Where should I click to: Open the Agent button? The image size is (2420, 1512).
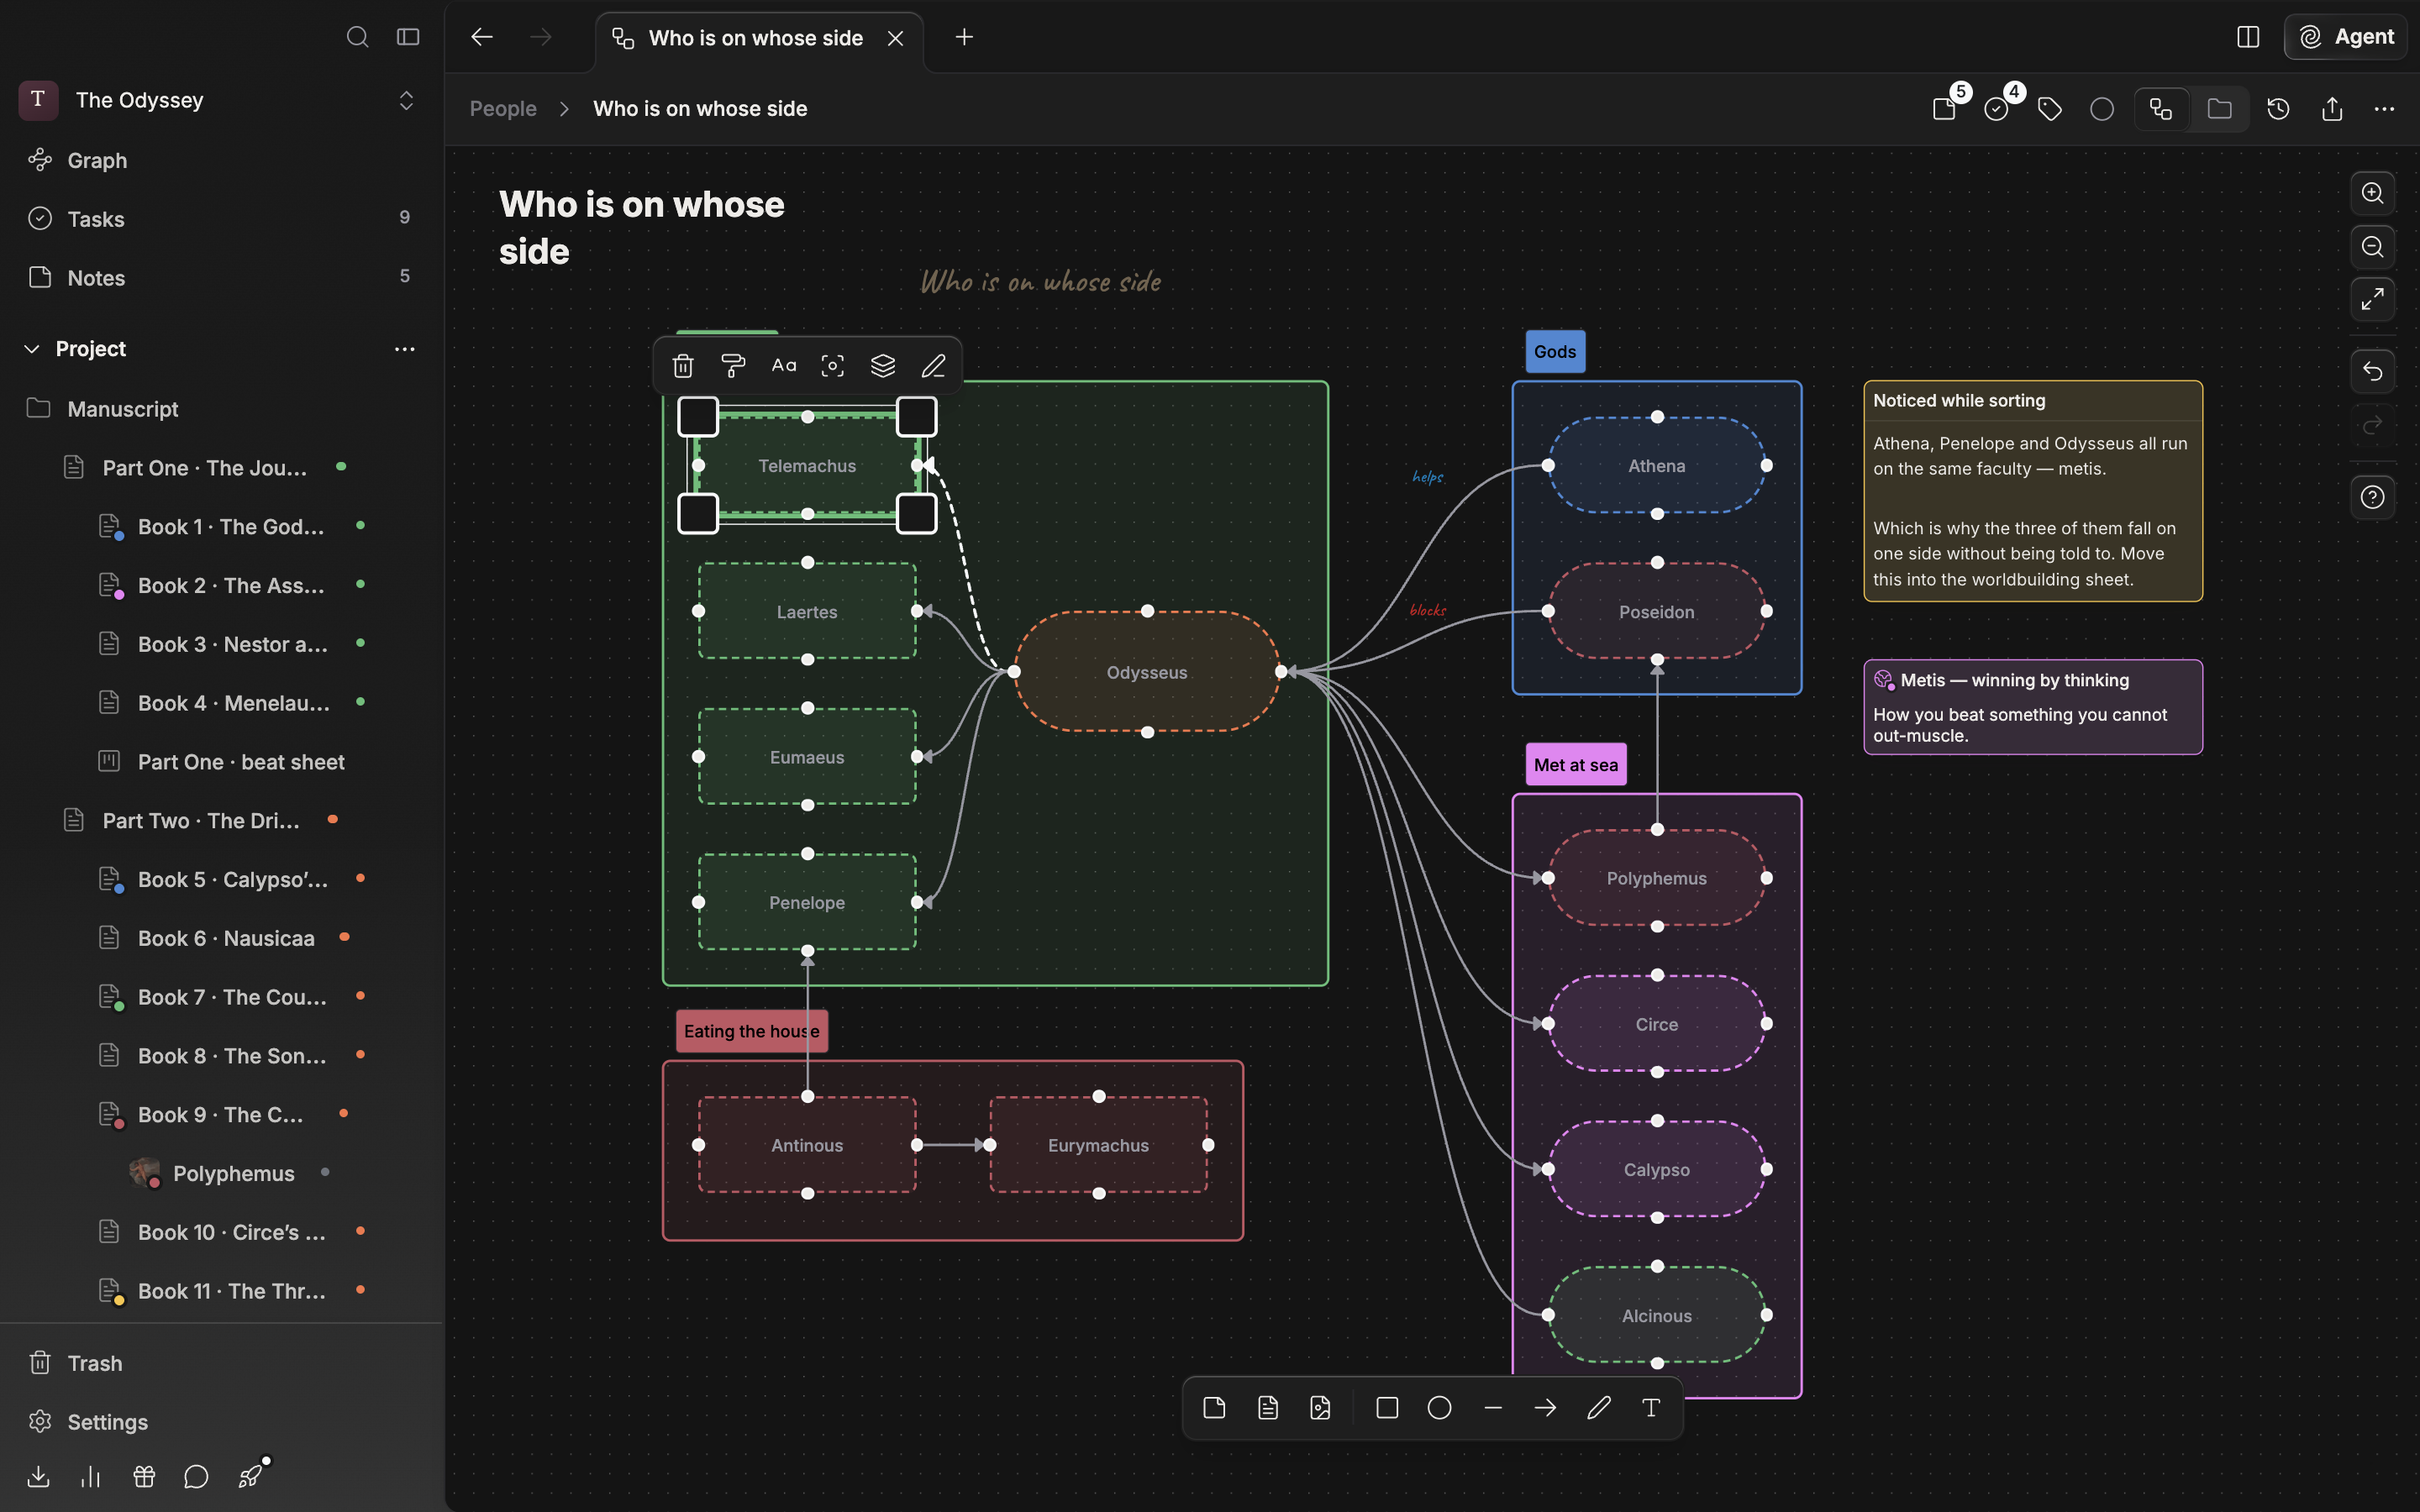tap(2346, 37)
